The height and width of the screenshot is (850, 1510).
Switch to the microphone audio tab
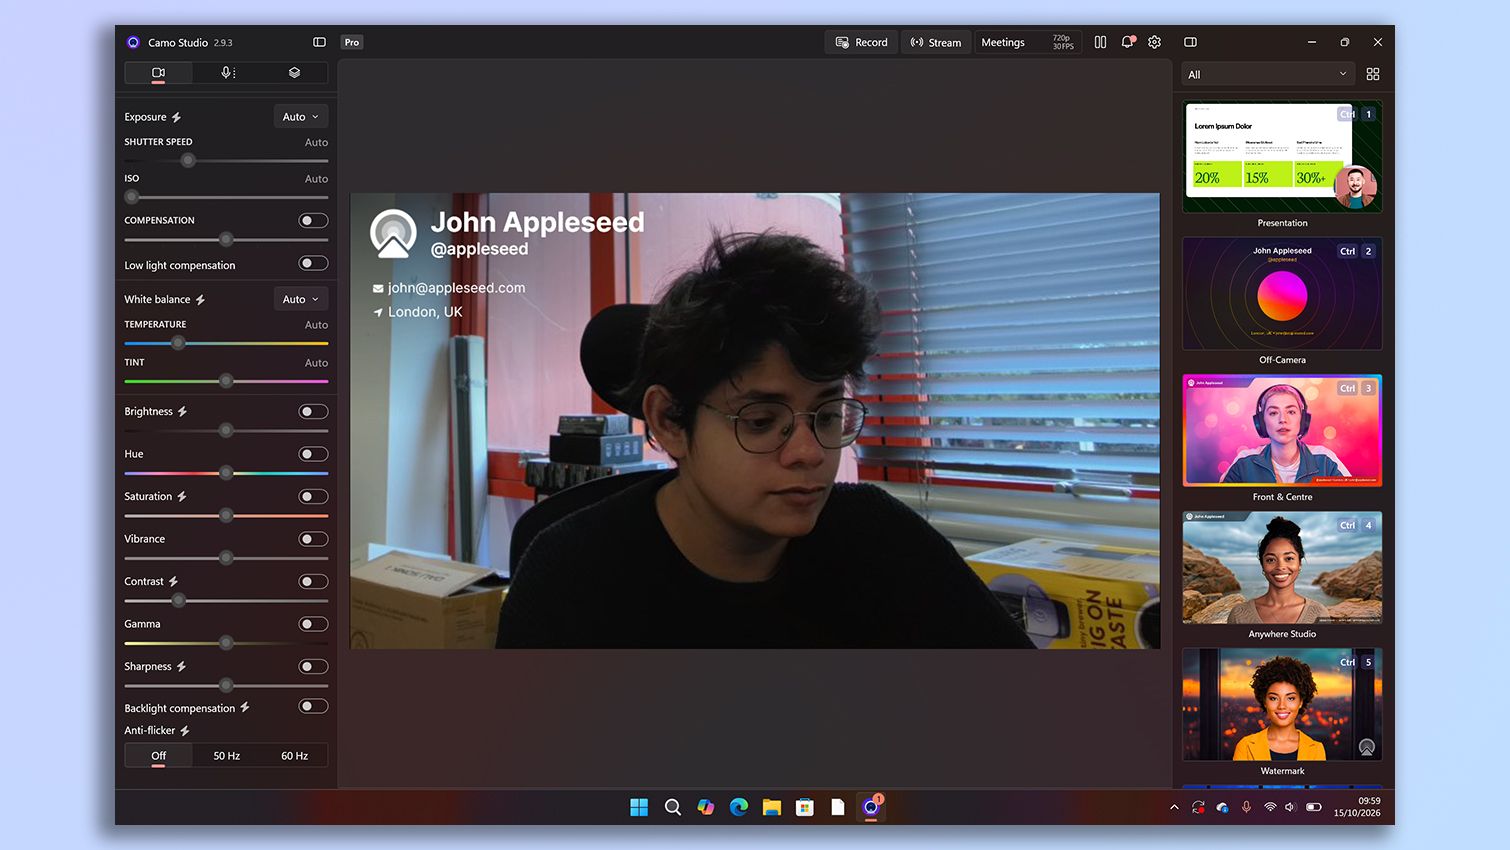[227, 73]
